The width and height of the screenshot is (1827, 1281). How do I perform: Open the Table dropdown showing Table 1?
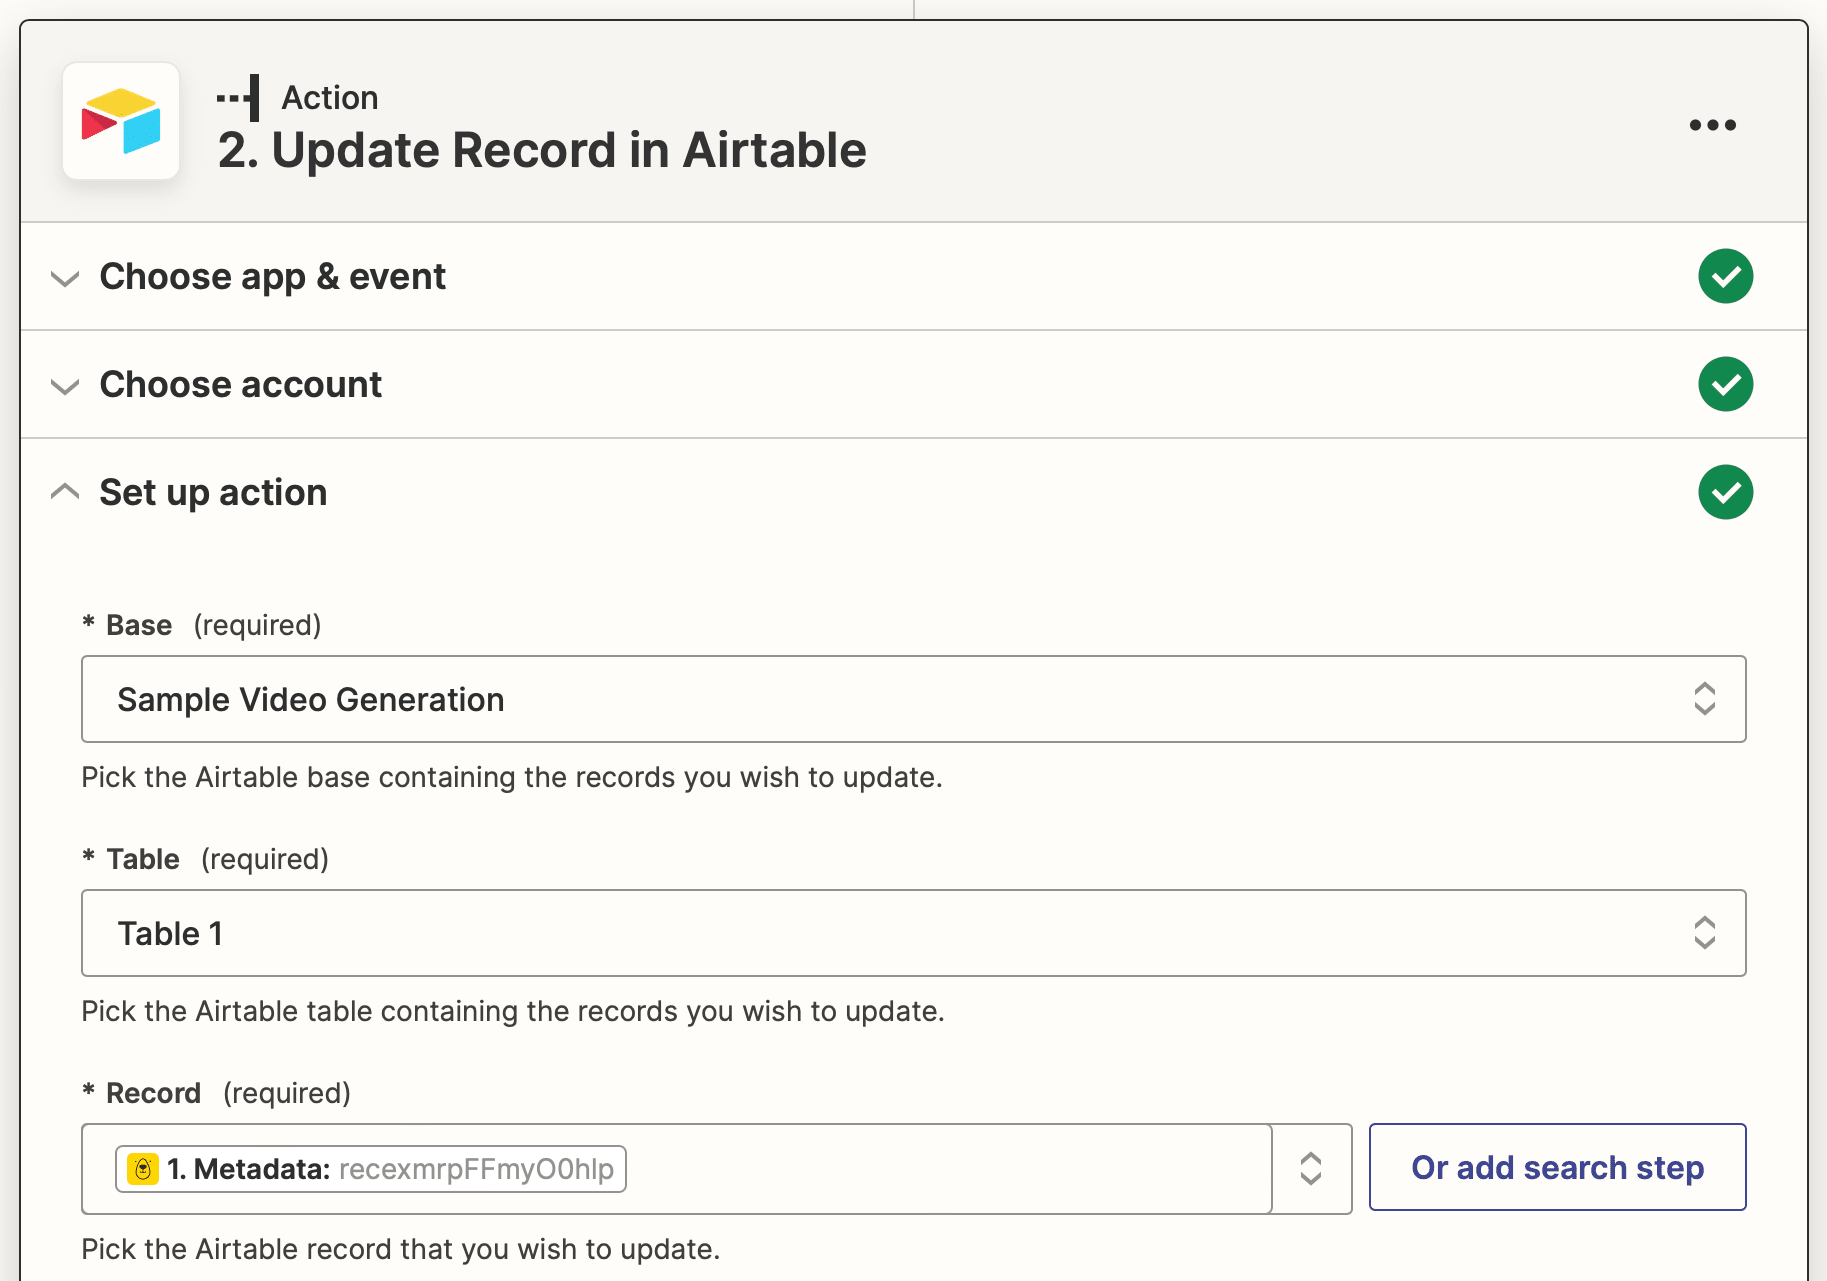coord(912,933)
